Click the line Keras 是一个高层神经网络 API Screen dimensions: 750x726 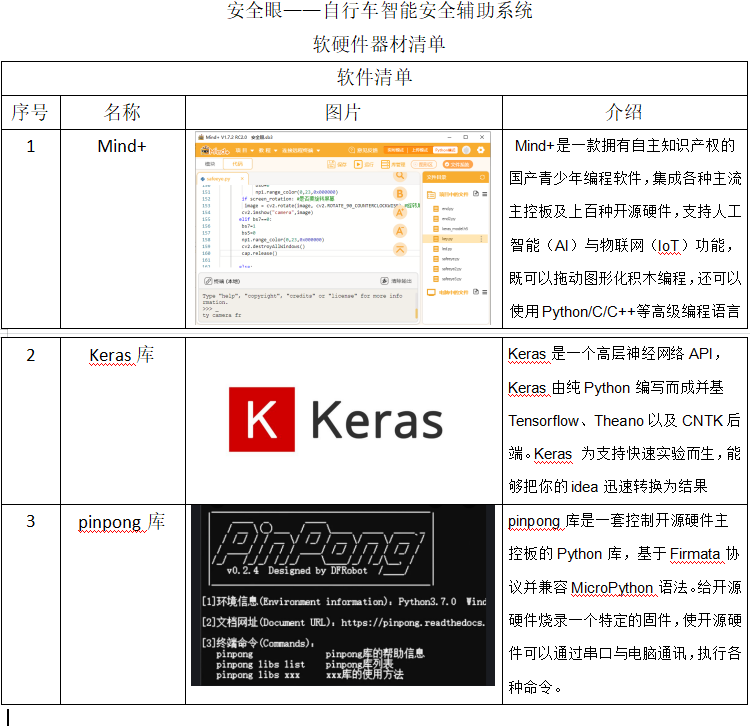coord(614,354)
